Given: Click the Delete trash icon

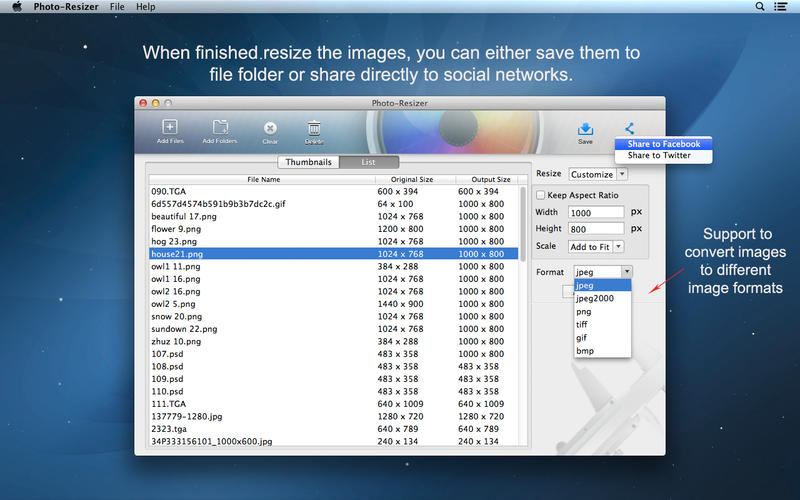Looking at the screenshot, I should (x=314, y=127).
